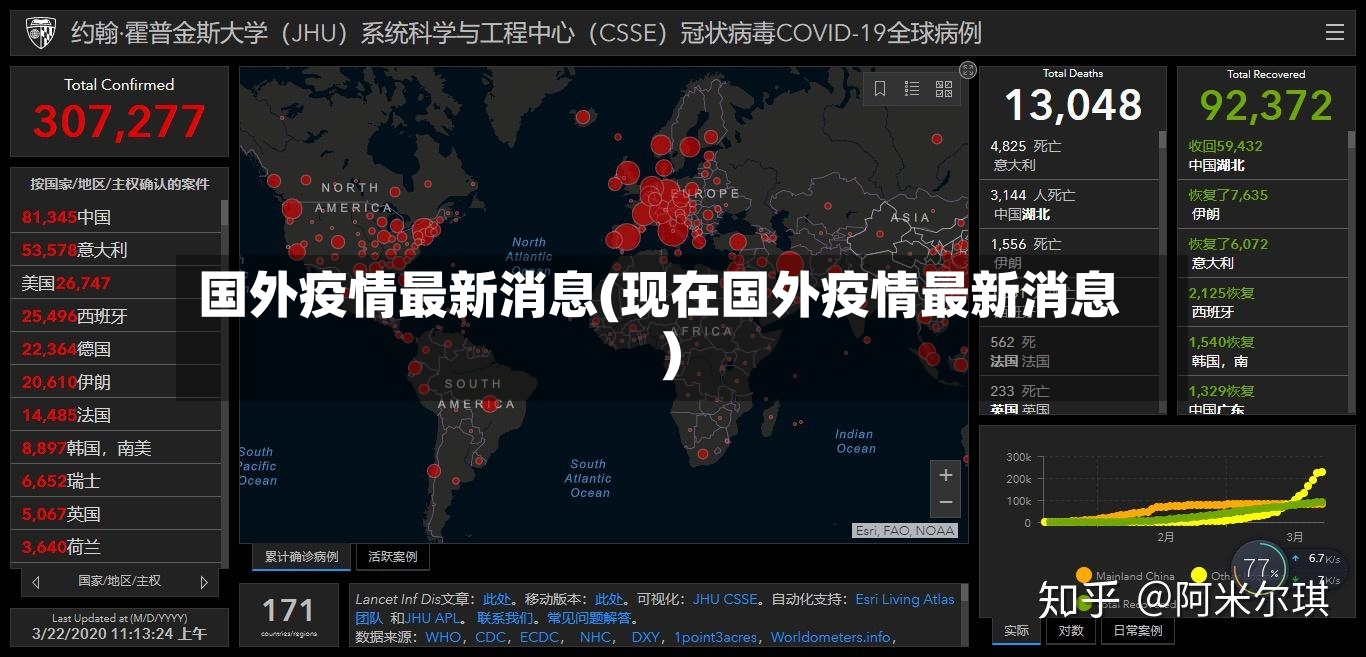Select the 对数 chart tab

(x=1071, y=631)
